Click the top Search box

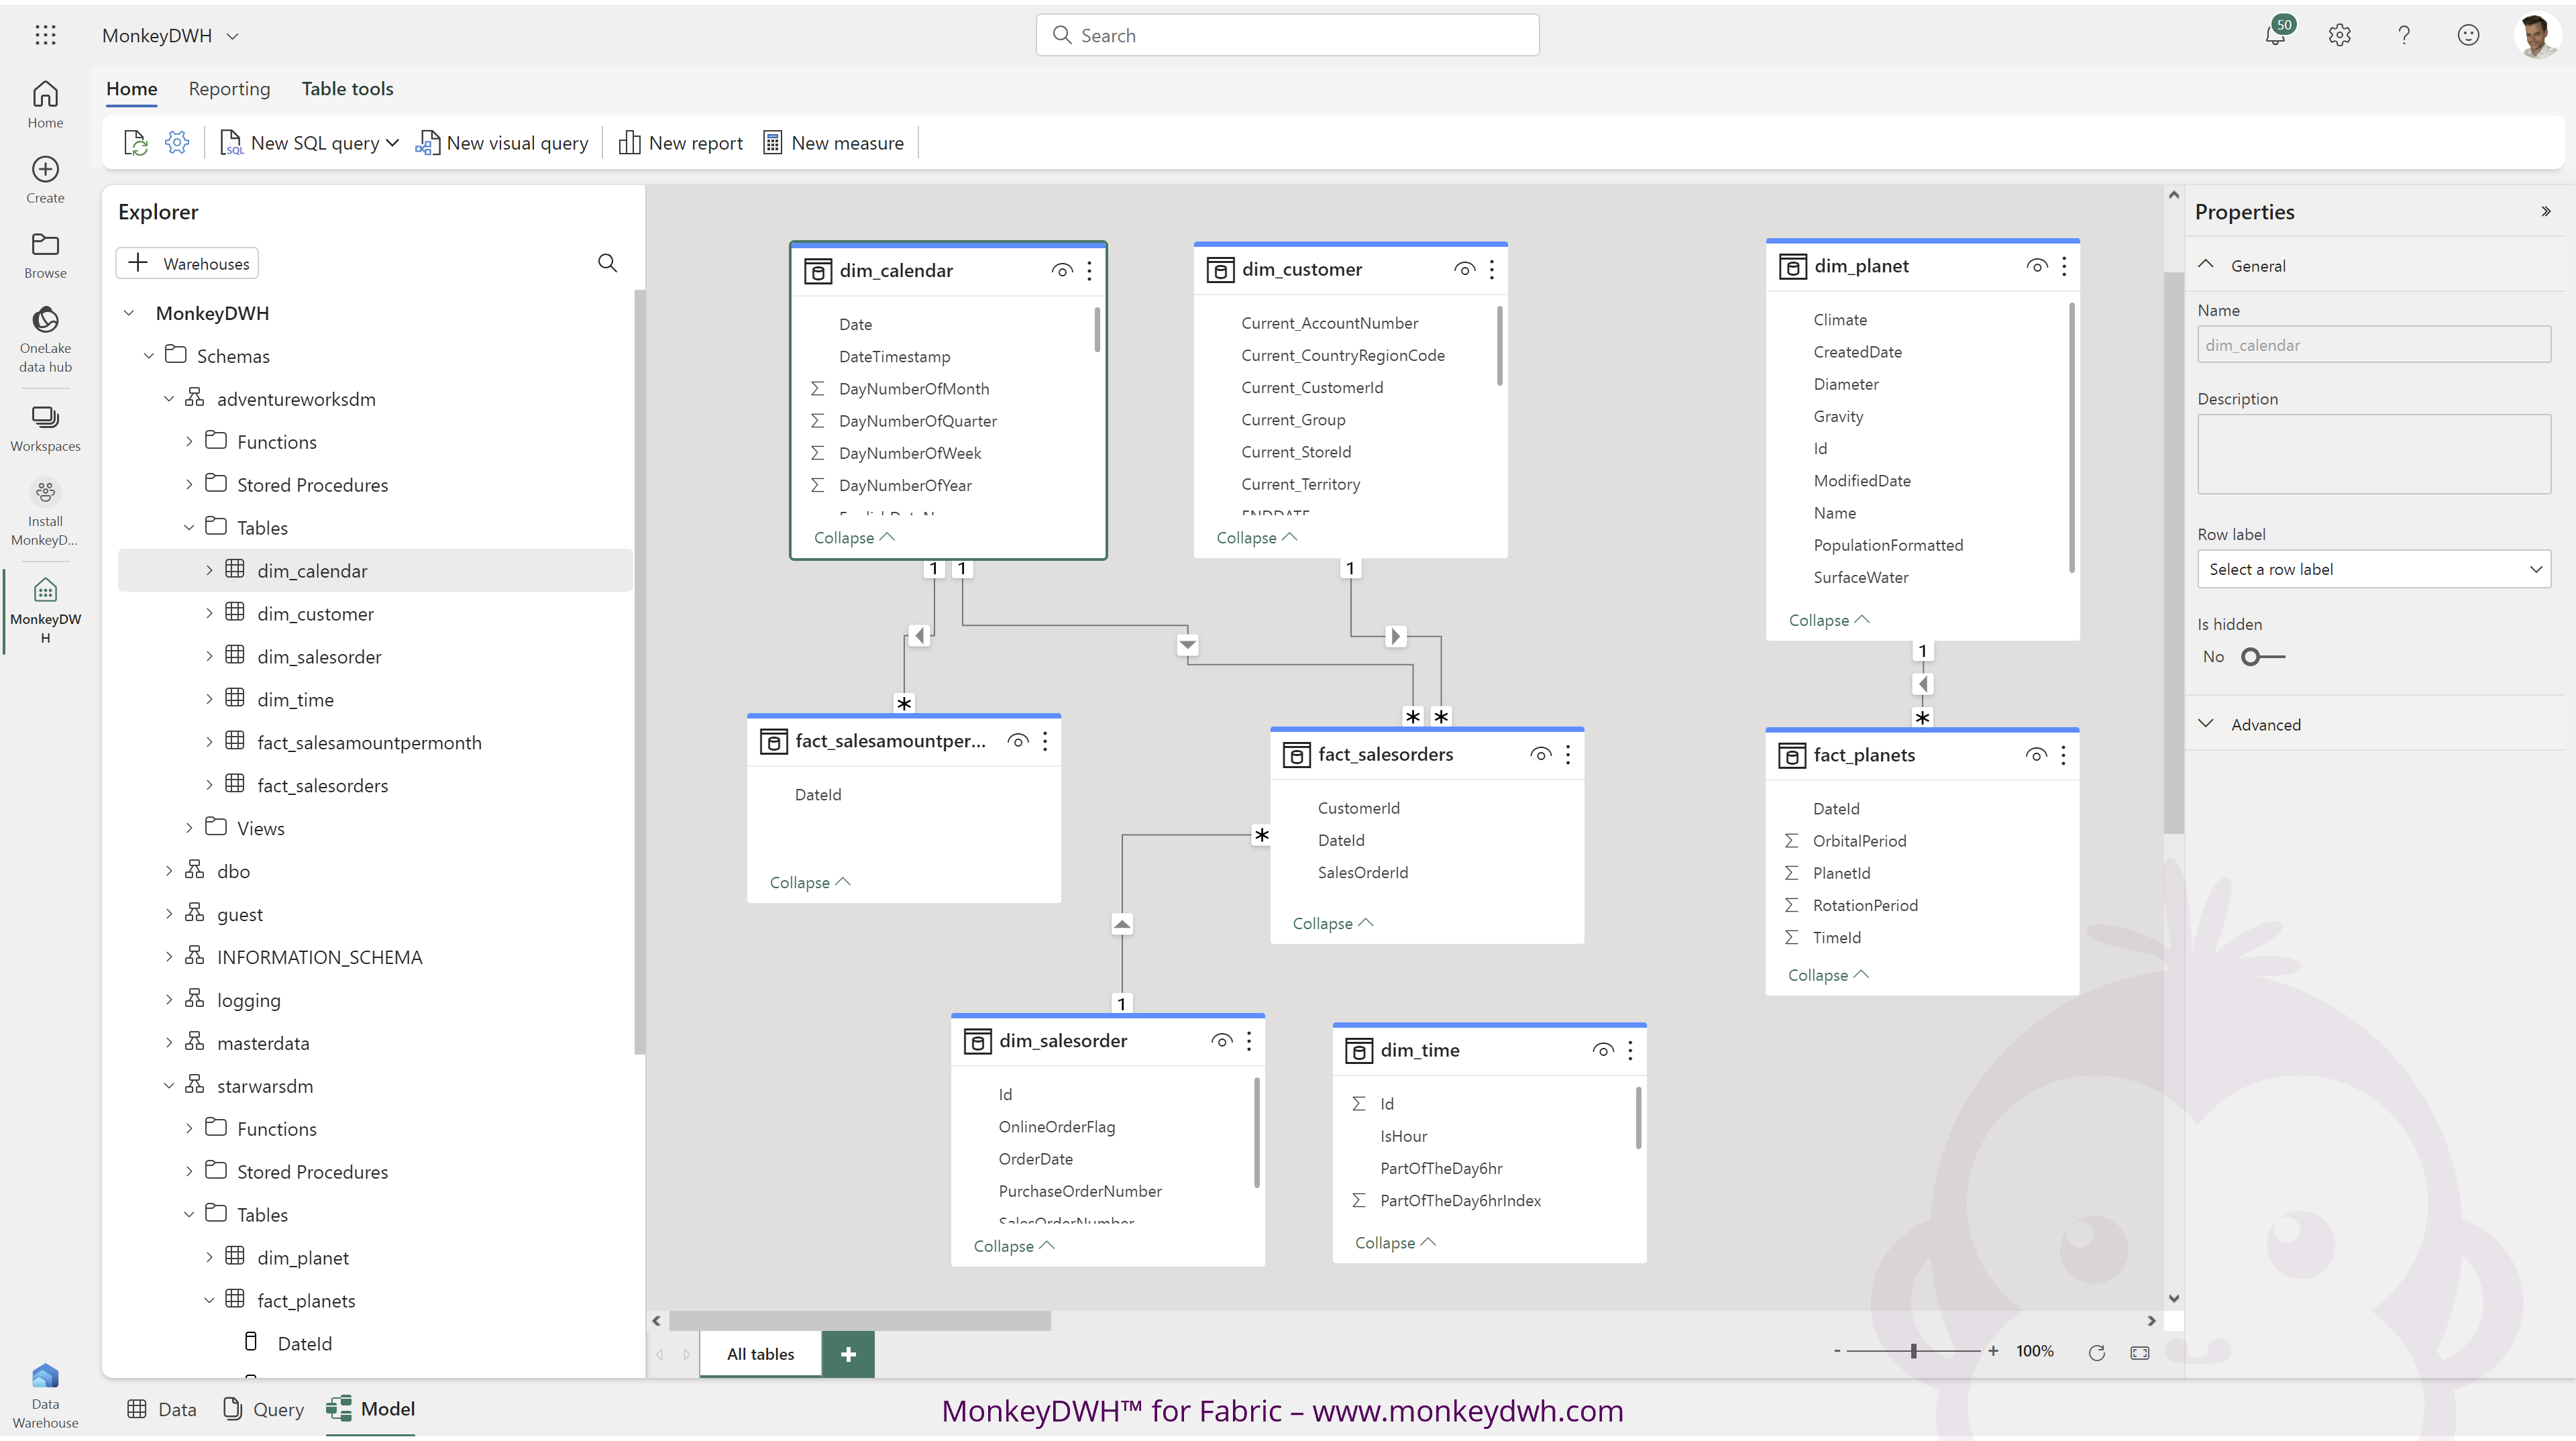pyautogui.click(x=1287, y=35)
